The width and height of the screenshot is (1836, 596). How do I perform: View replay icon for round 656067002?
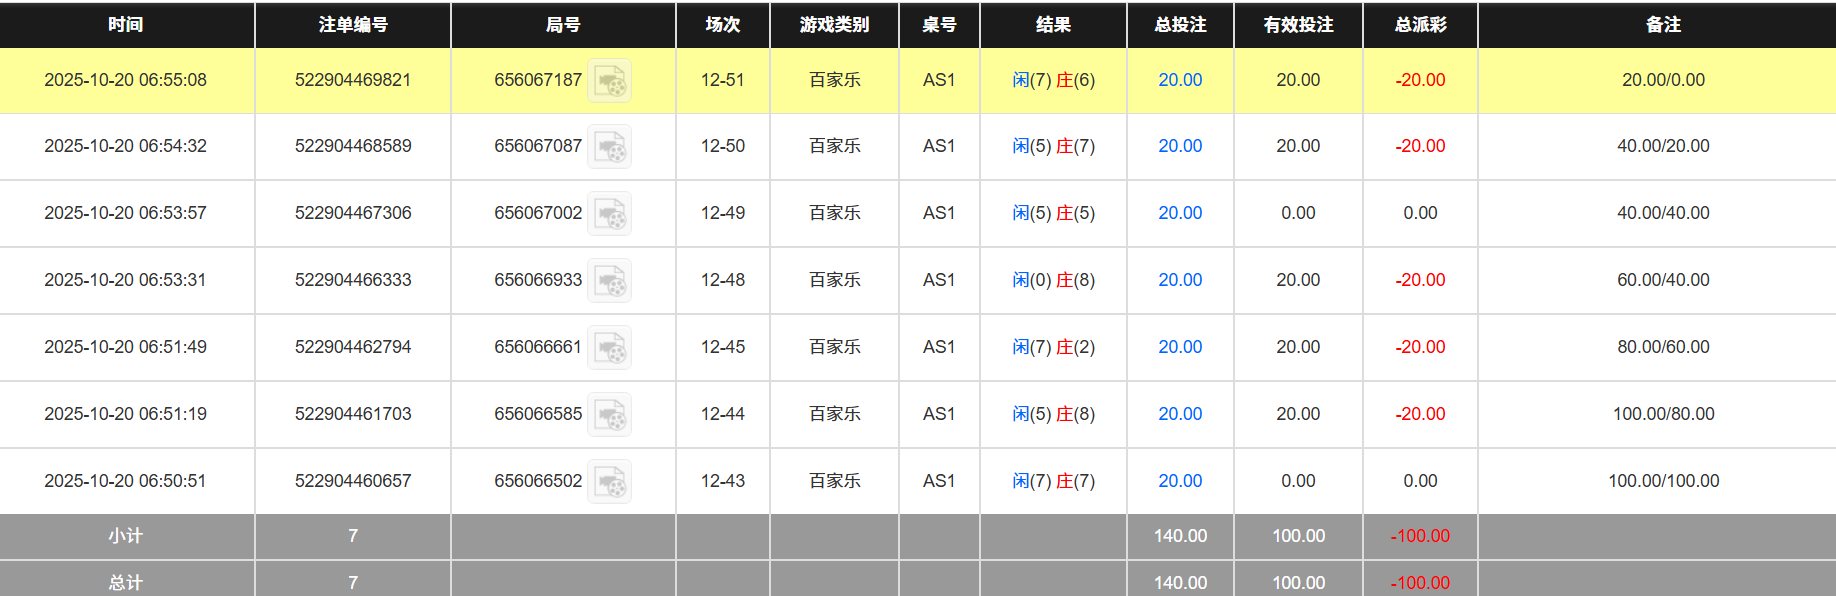[610, 214]
